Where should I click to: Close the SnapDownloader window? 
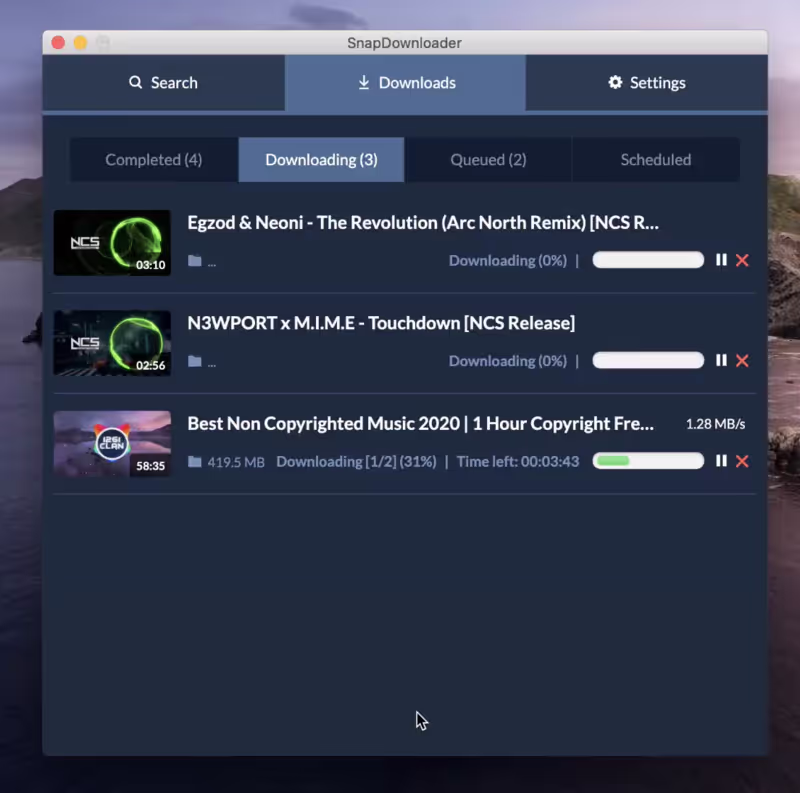click(58, 42)
